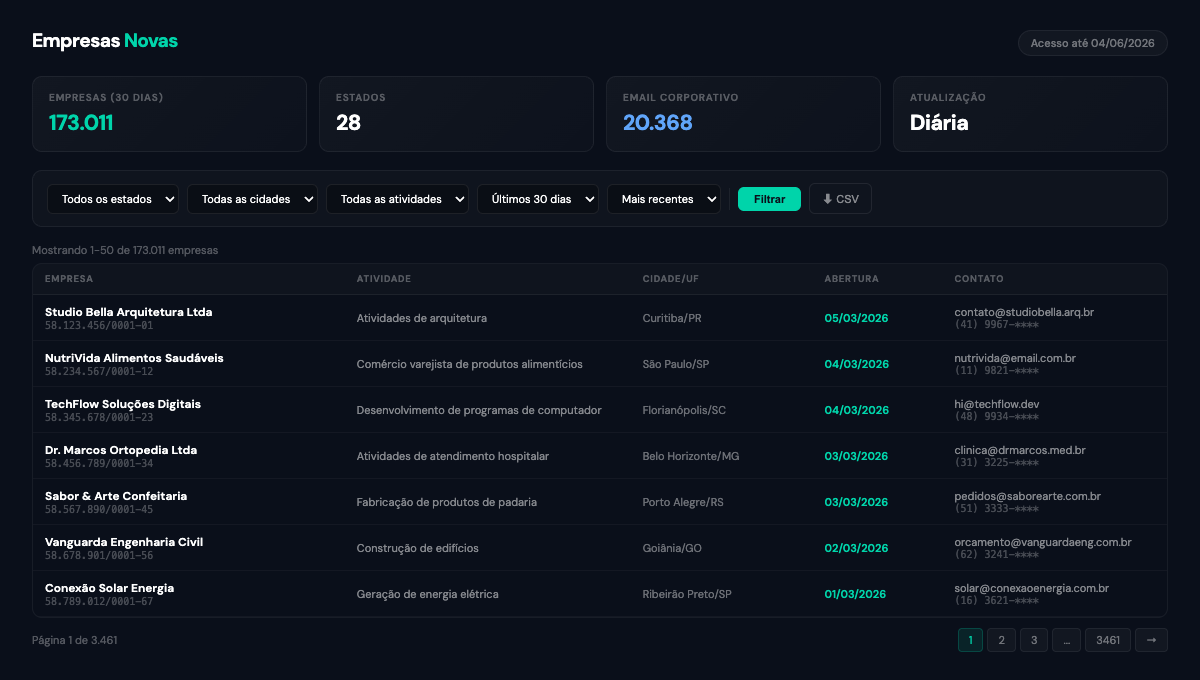Click the 'Acesso até 04/06/2026' badge

(x=1092, y=43)
